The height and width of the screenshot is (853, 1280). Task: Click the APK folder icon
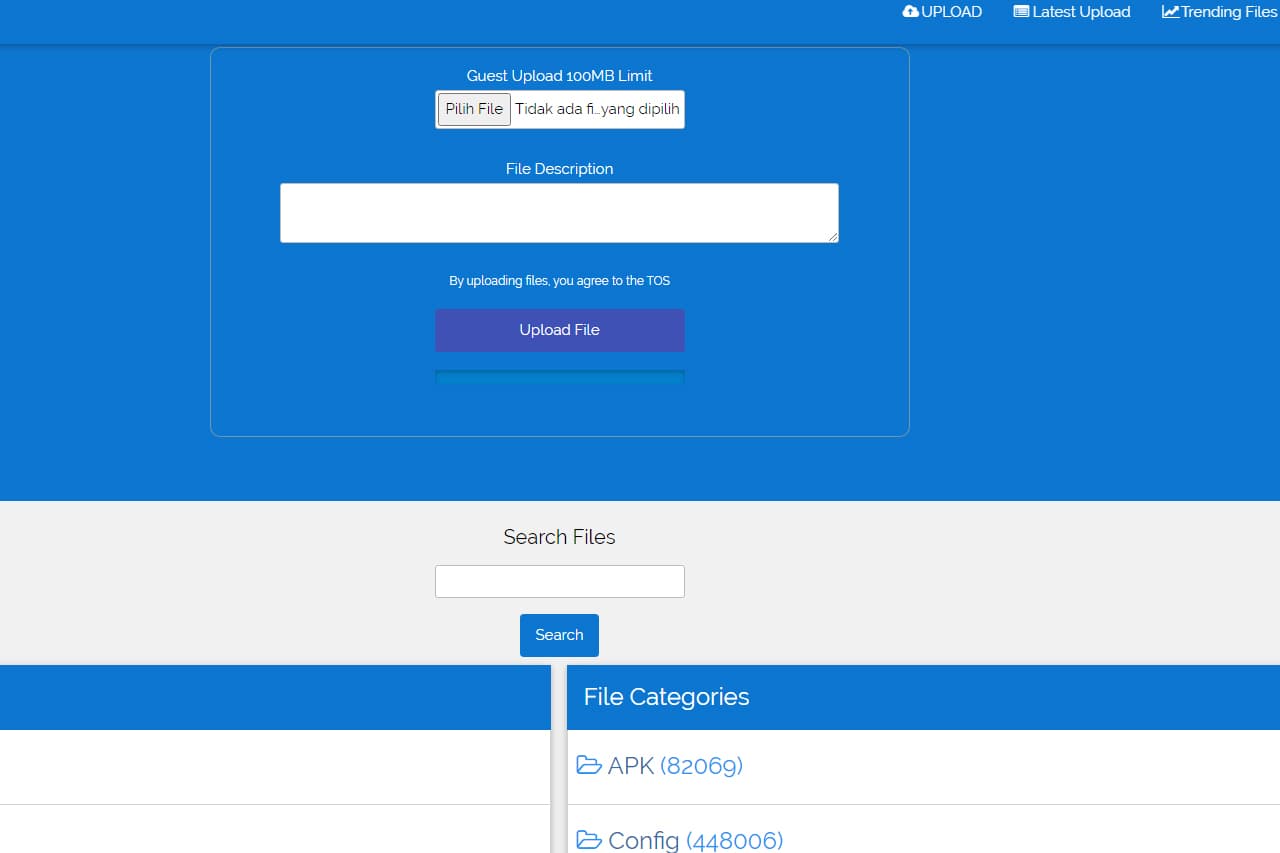tap(589, 766)
